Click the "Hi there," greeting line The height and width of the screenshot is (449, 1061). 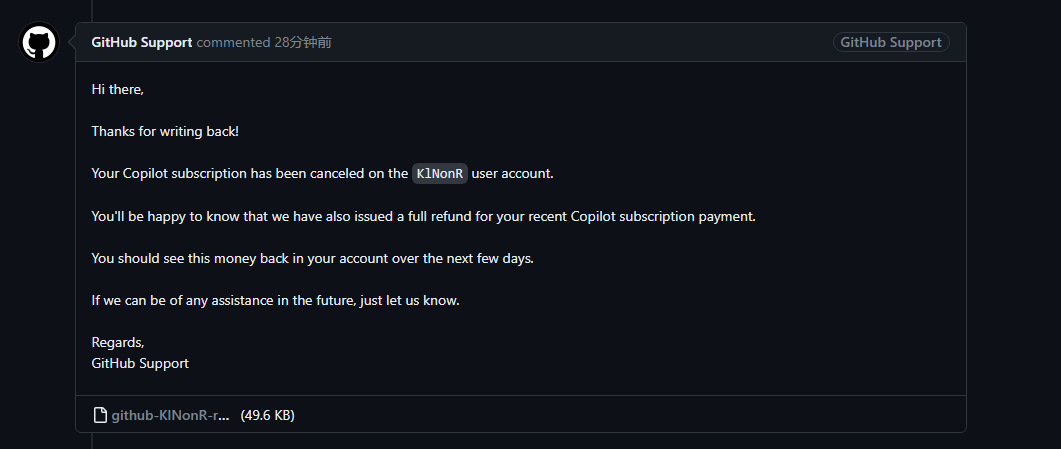[117, 89]
